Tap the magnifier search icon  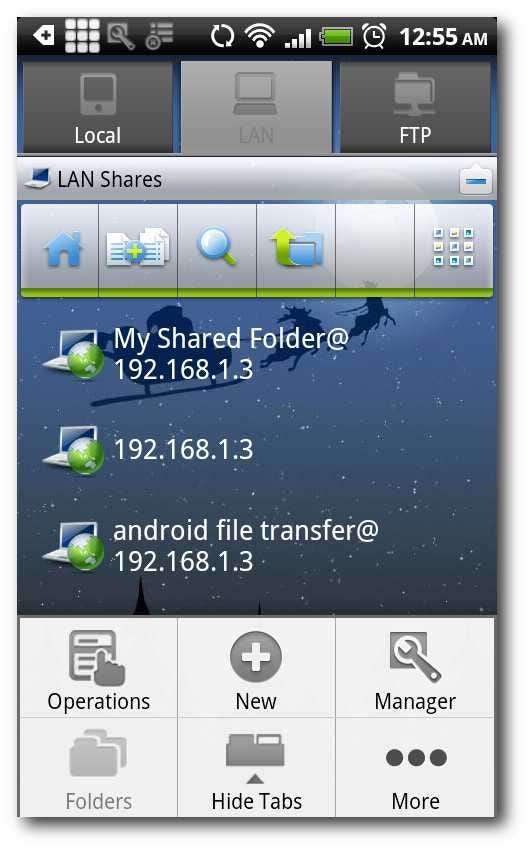click(217, 246)
